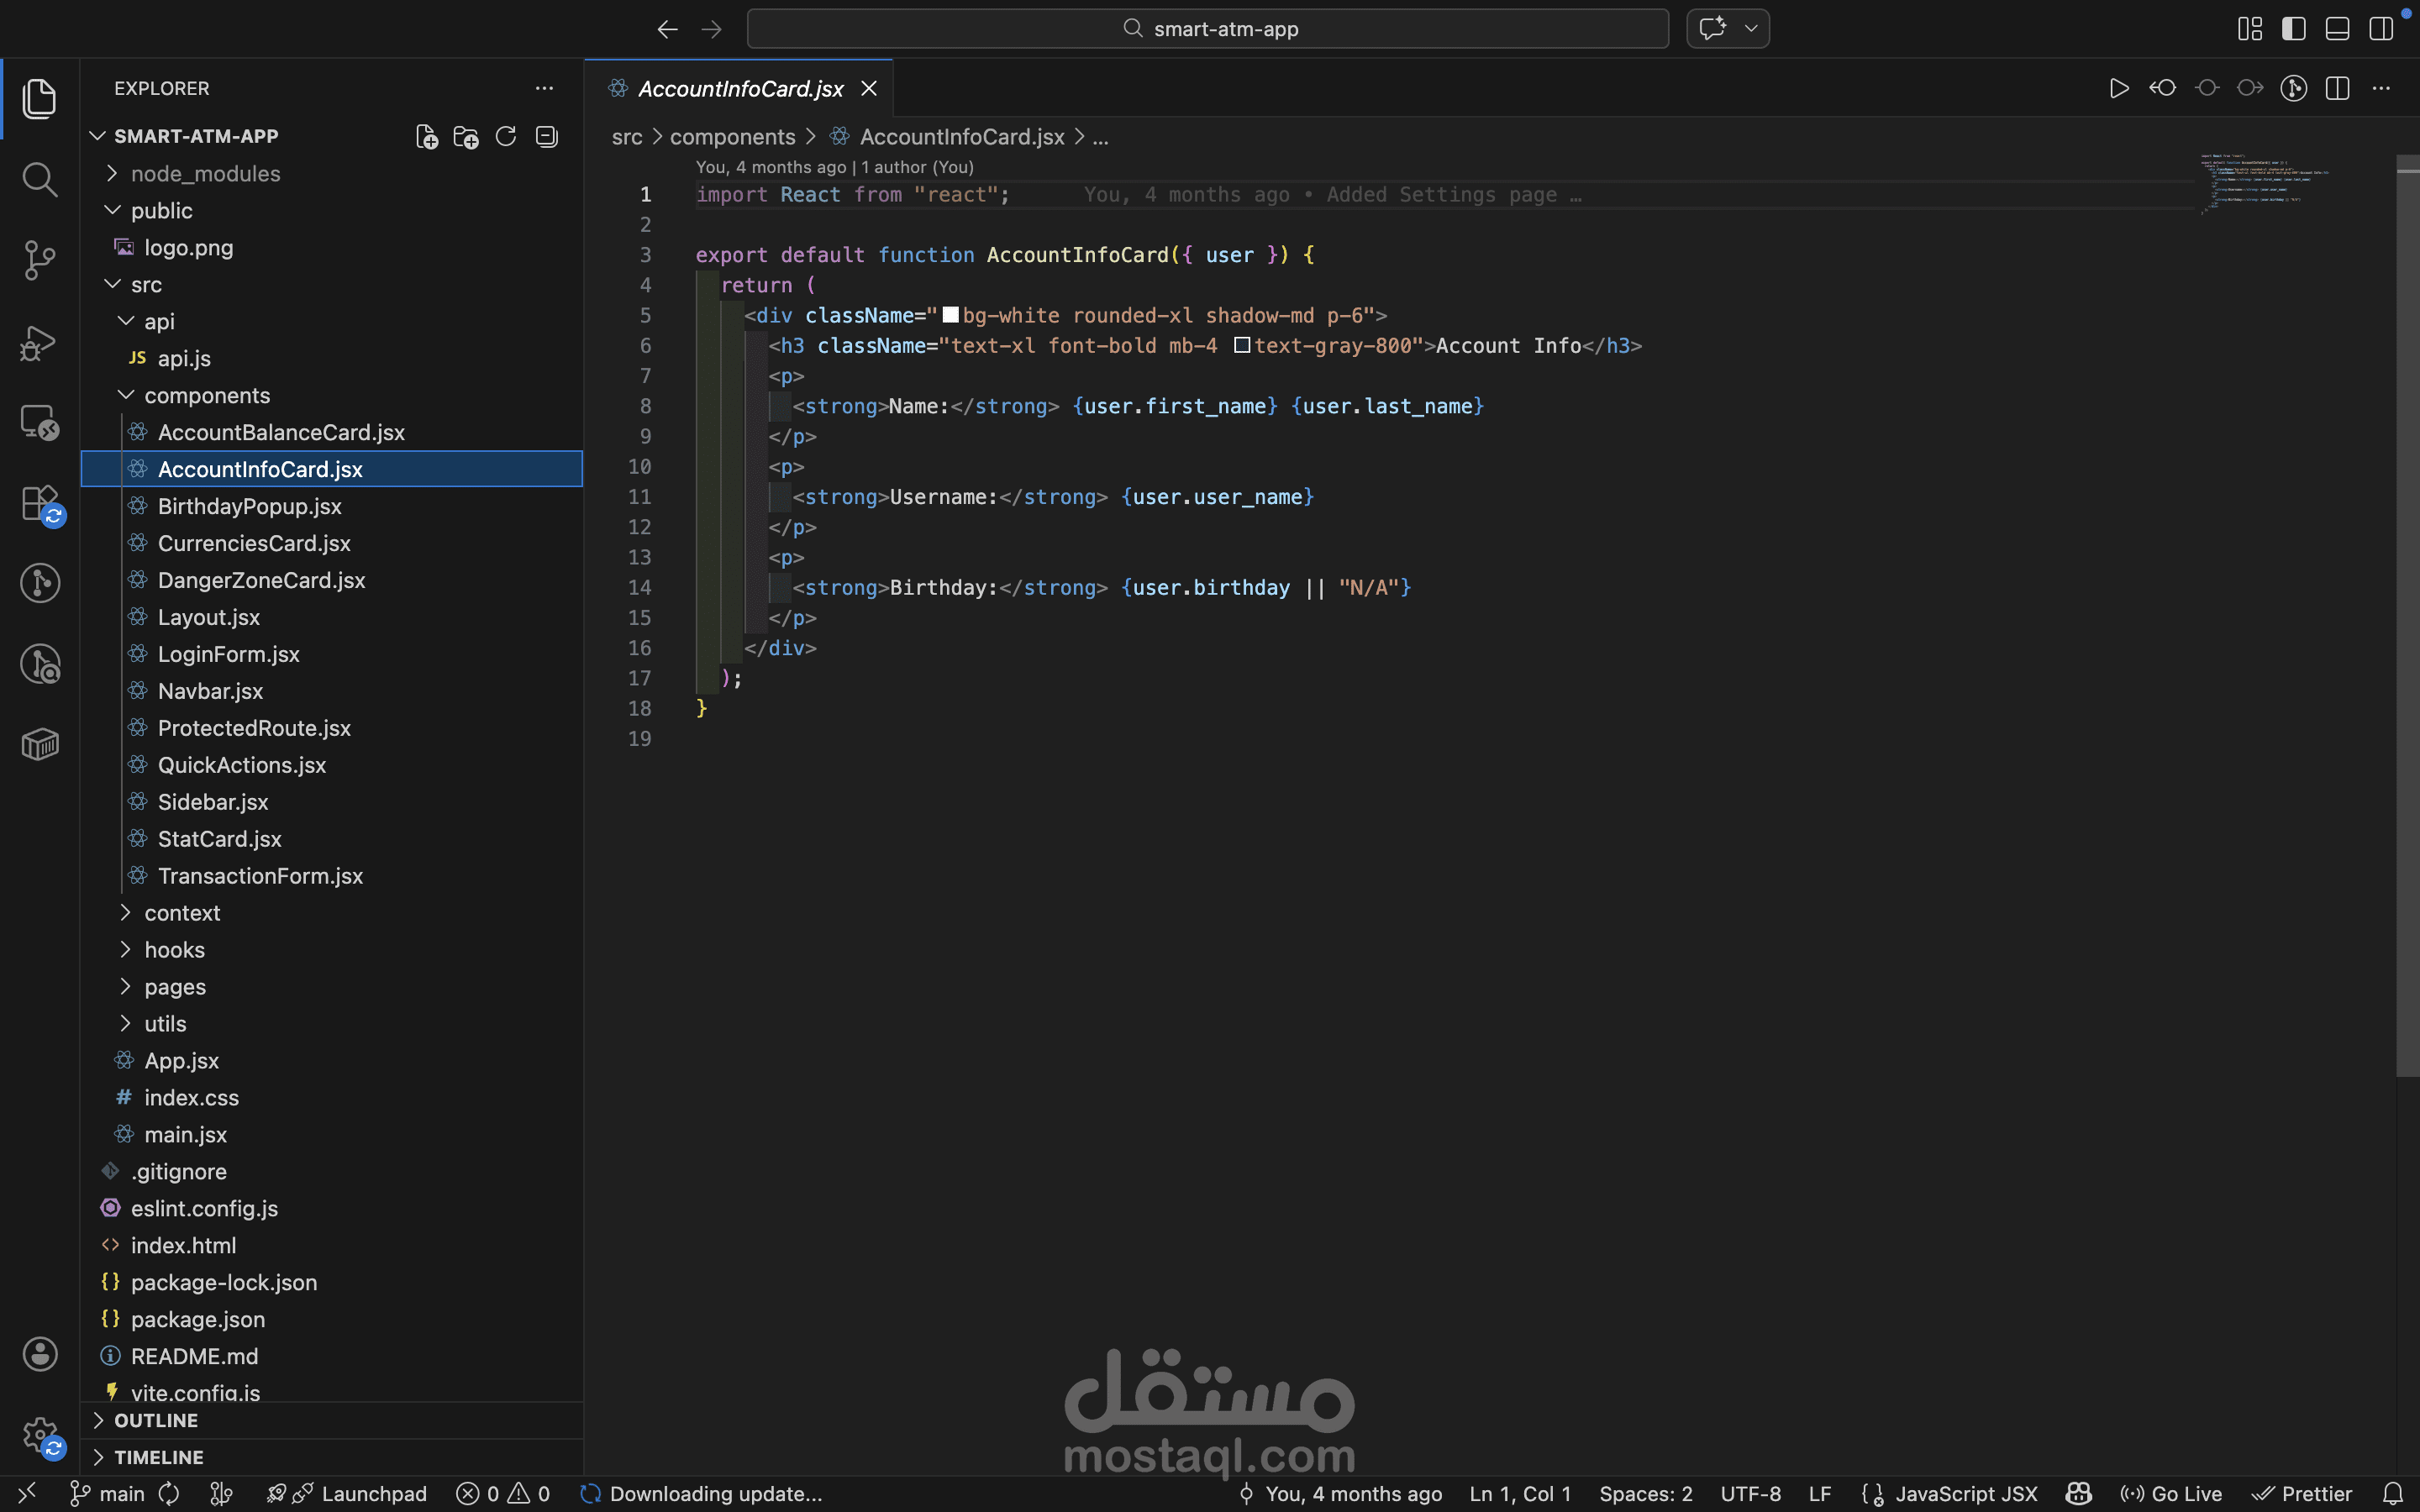
Task: Run the code with play icon
Action: [2118, 89]
